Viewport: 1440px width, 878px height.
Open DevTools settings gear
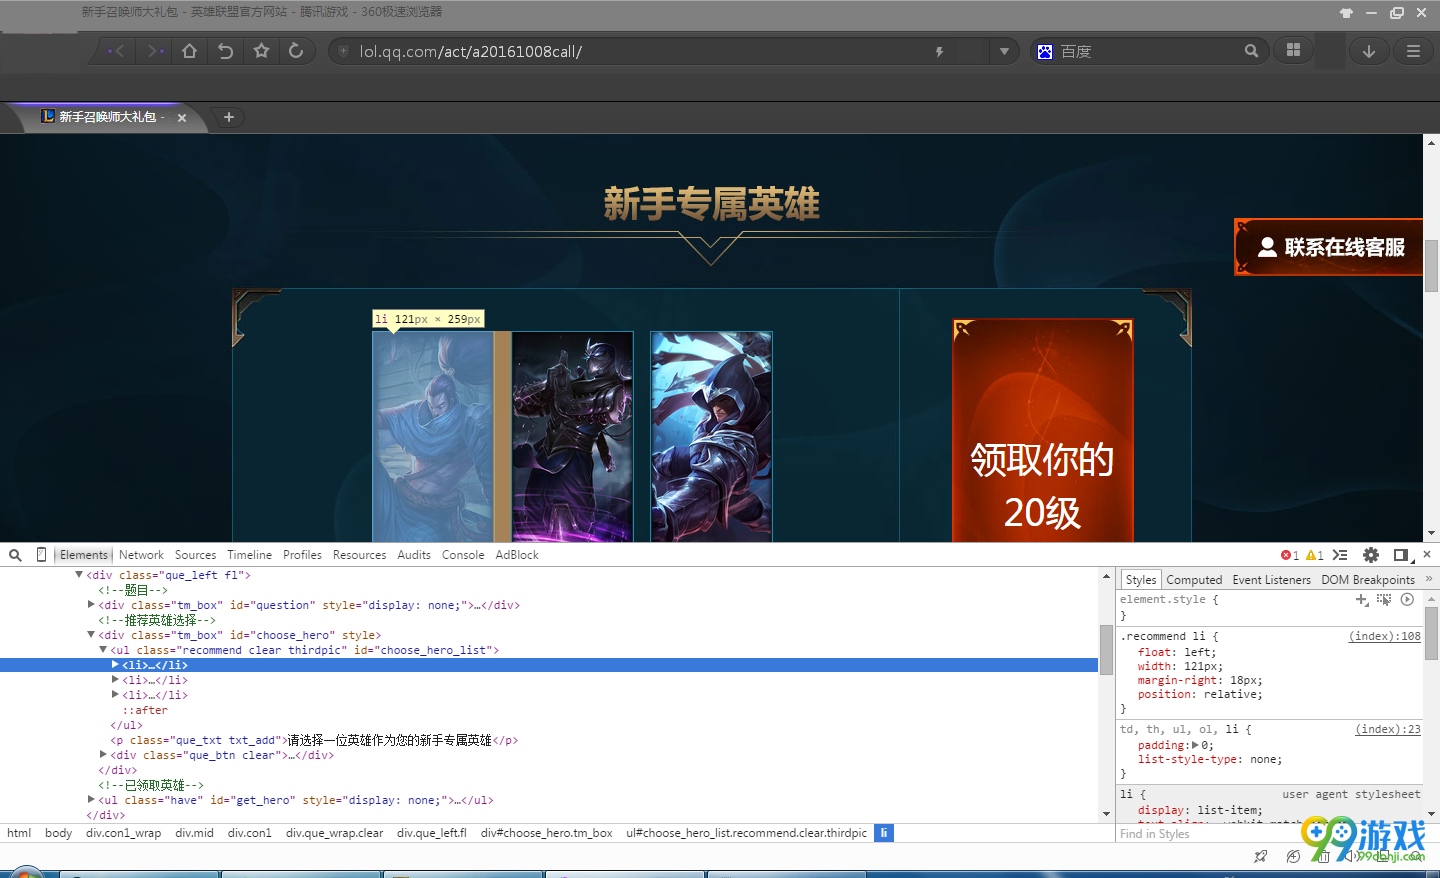point(1371,555)
